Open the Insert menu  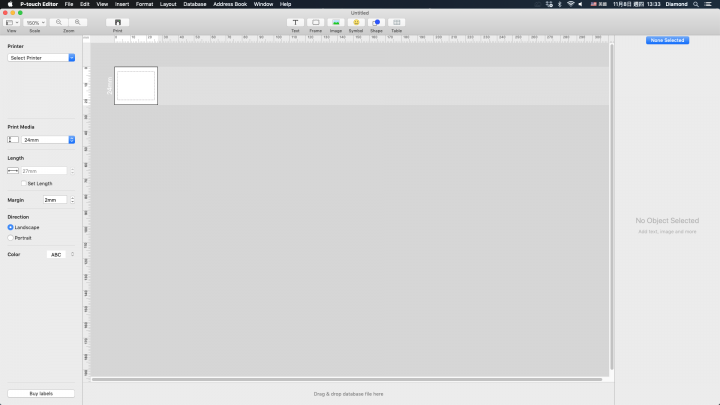(122, 4)
